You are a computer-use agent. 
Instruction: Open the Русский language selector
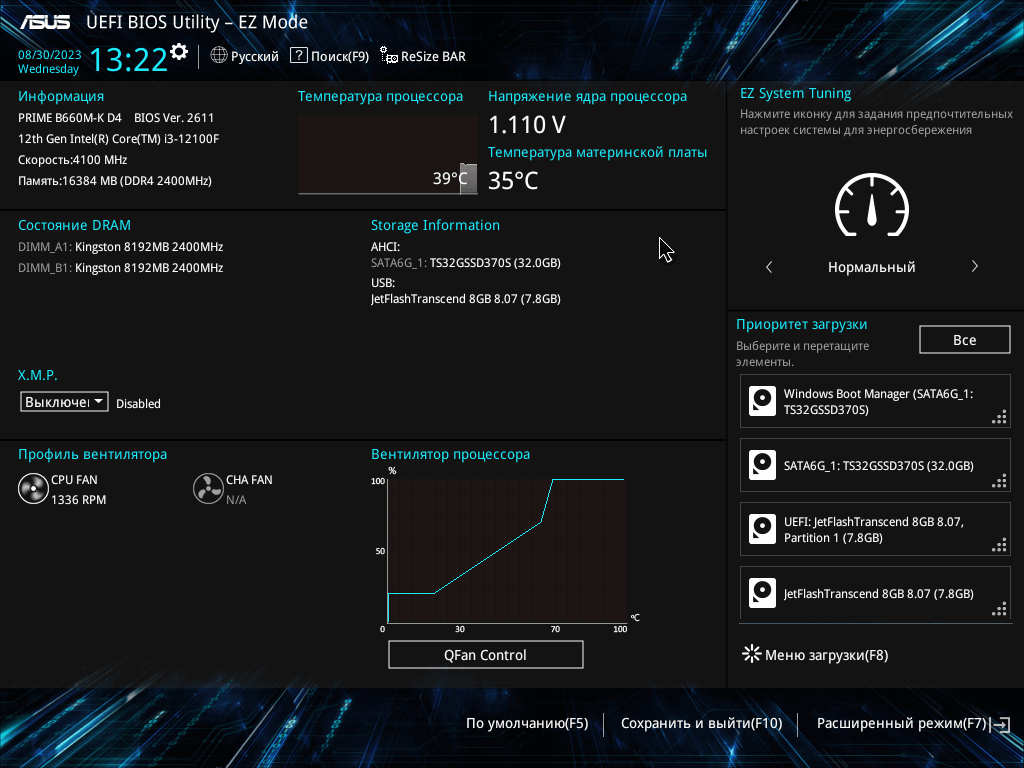point(244,56)
